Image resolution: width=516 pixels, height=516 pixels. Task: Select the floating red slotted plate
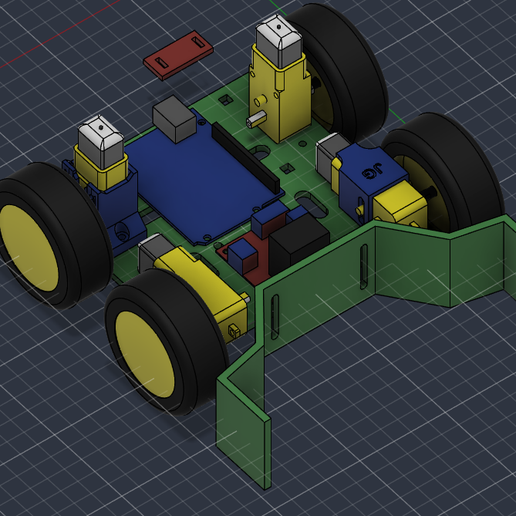pos(179,55)
